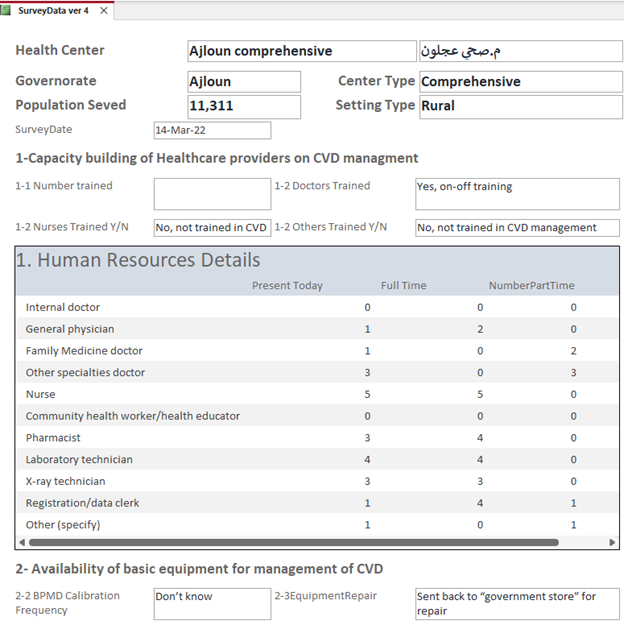Select the Others Trained Y/N field
624x621 pixels.
click(x=516, y=227)
